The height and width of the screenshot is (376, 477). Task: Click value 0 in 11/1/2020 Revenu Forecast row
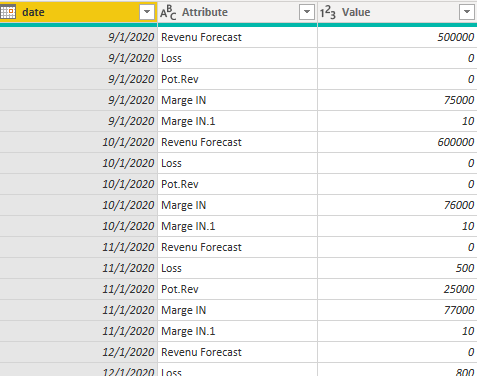click(471, 247)
